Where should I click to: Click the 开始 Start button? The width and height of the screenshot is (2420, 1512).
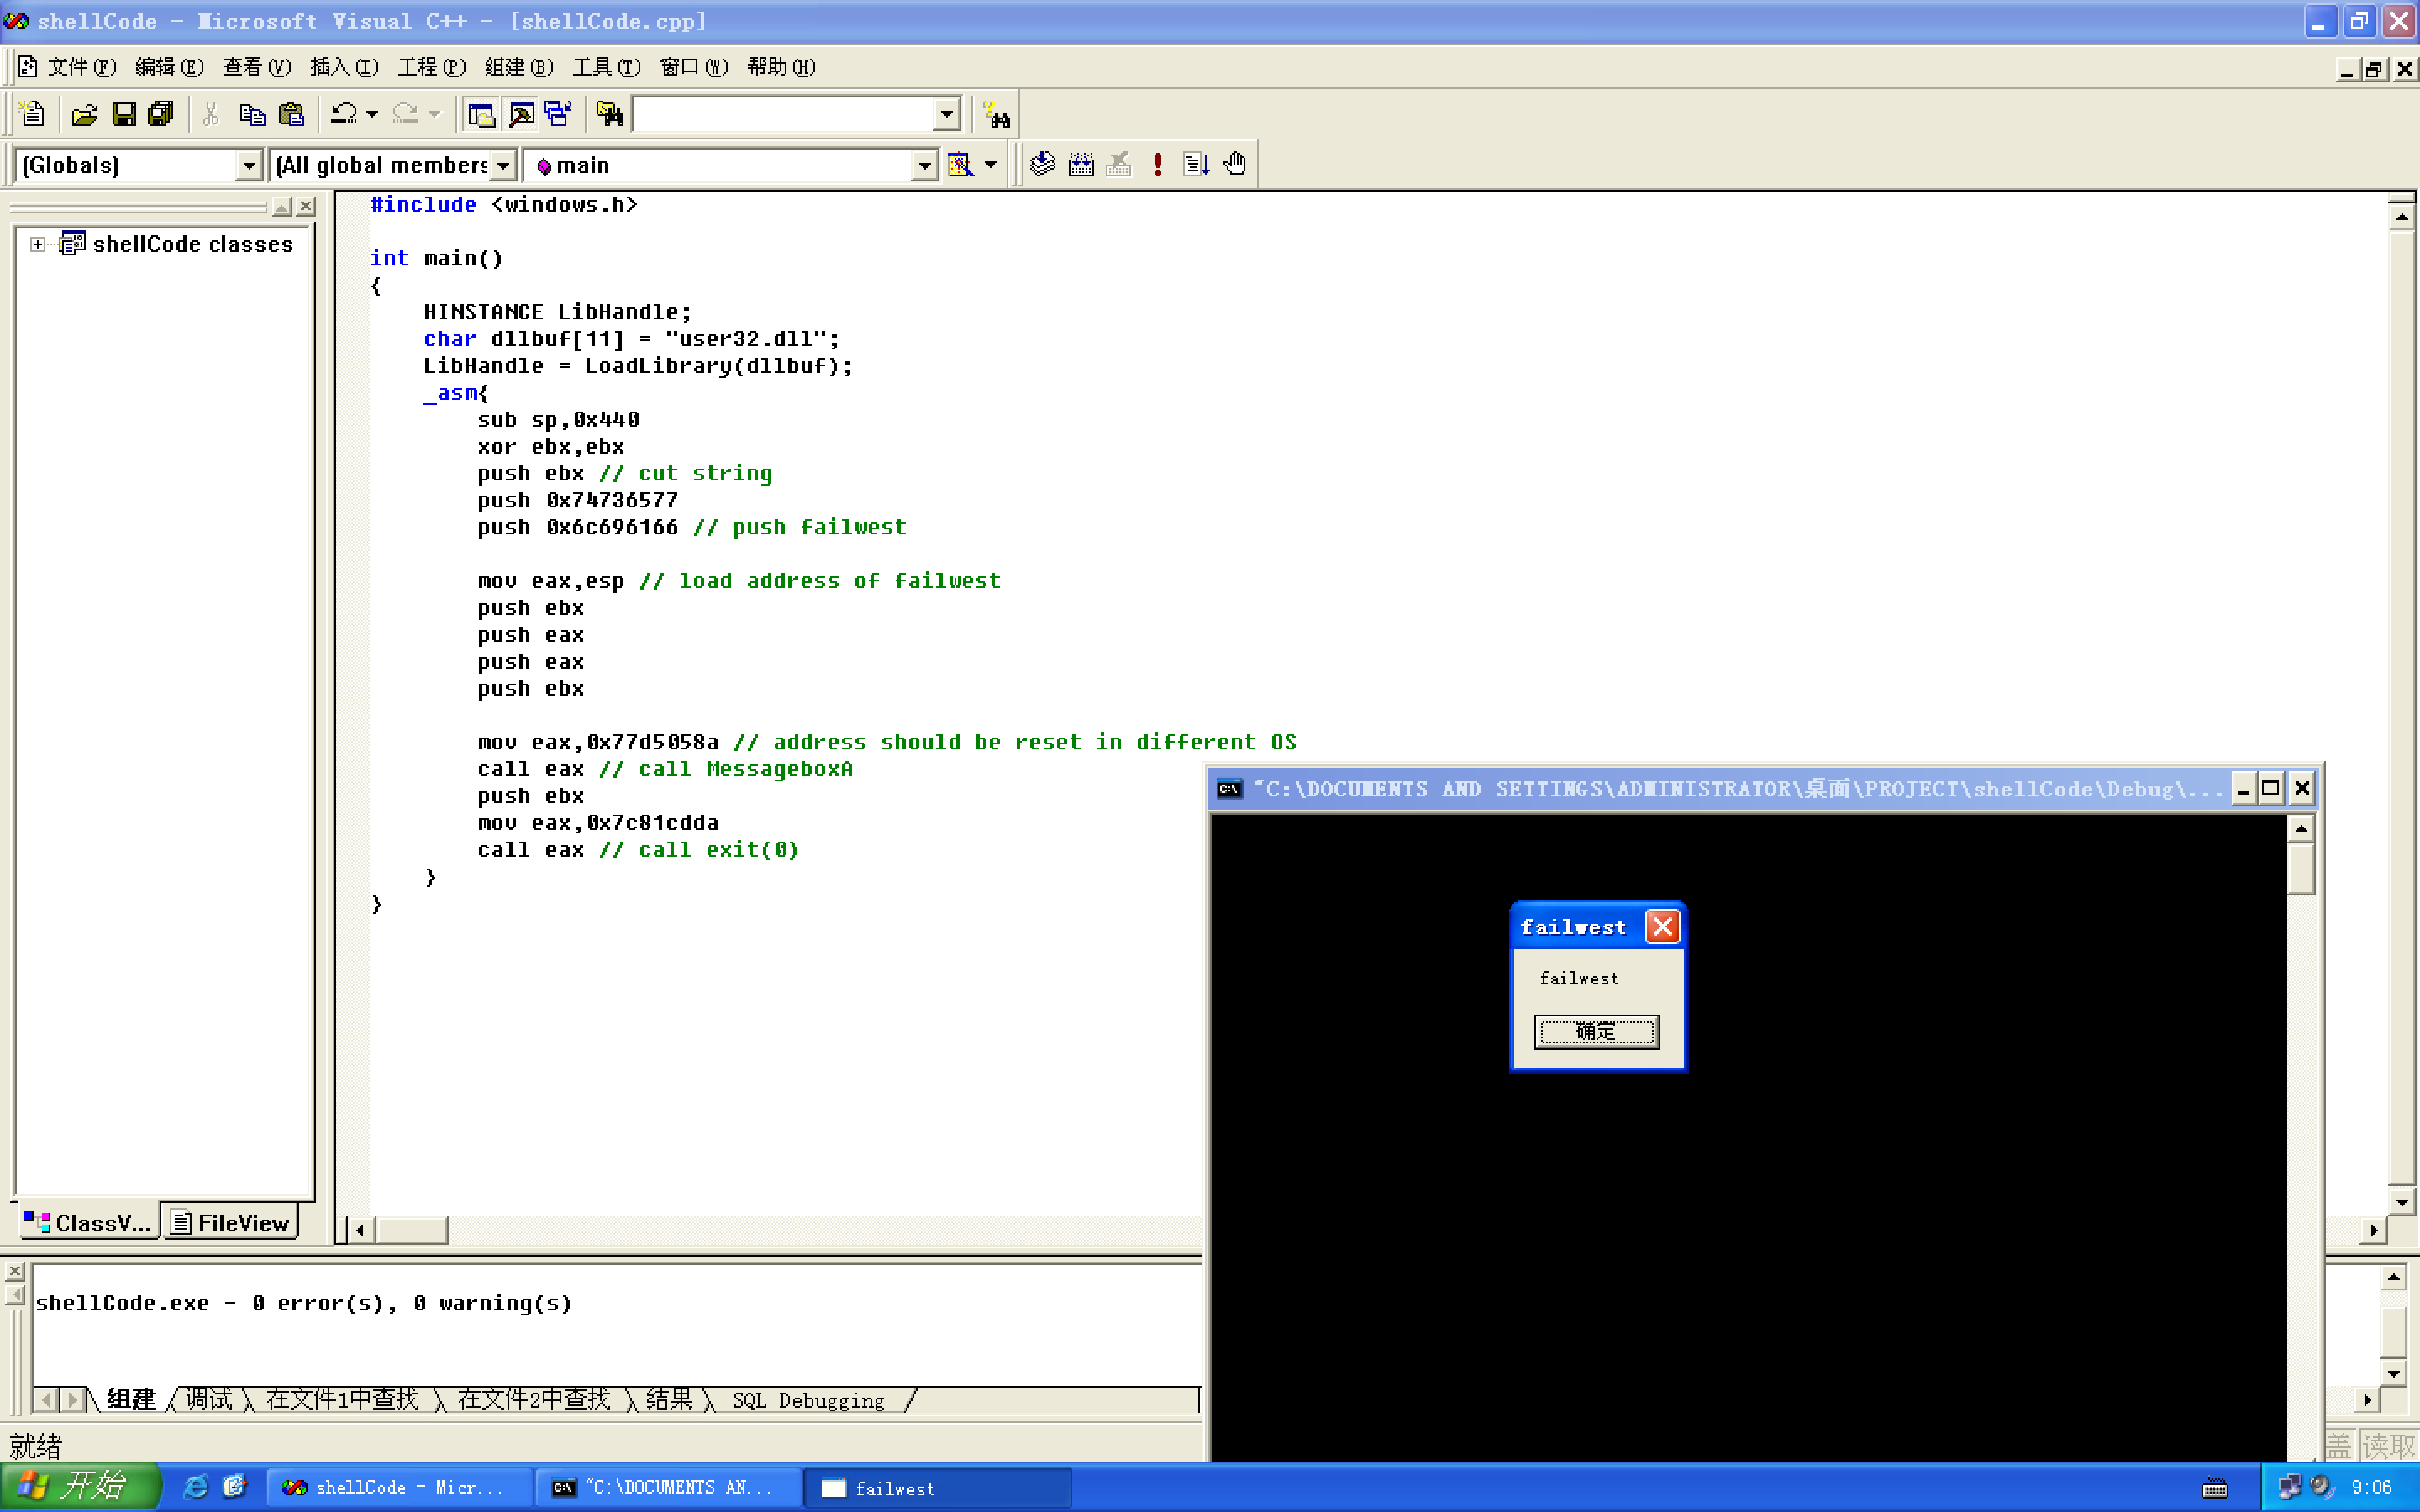click(80, 1487)
